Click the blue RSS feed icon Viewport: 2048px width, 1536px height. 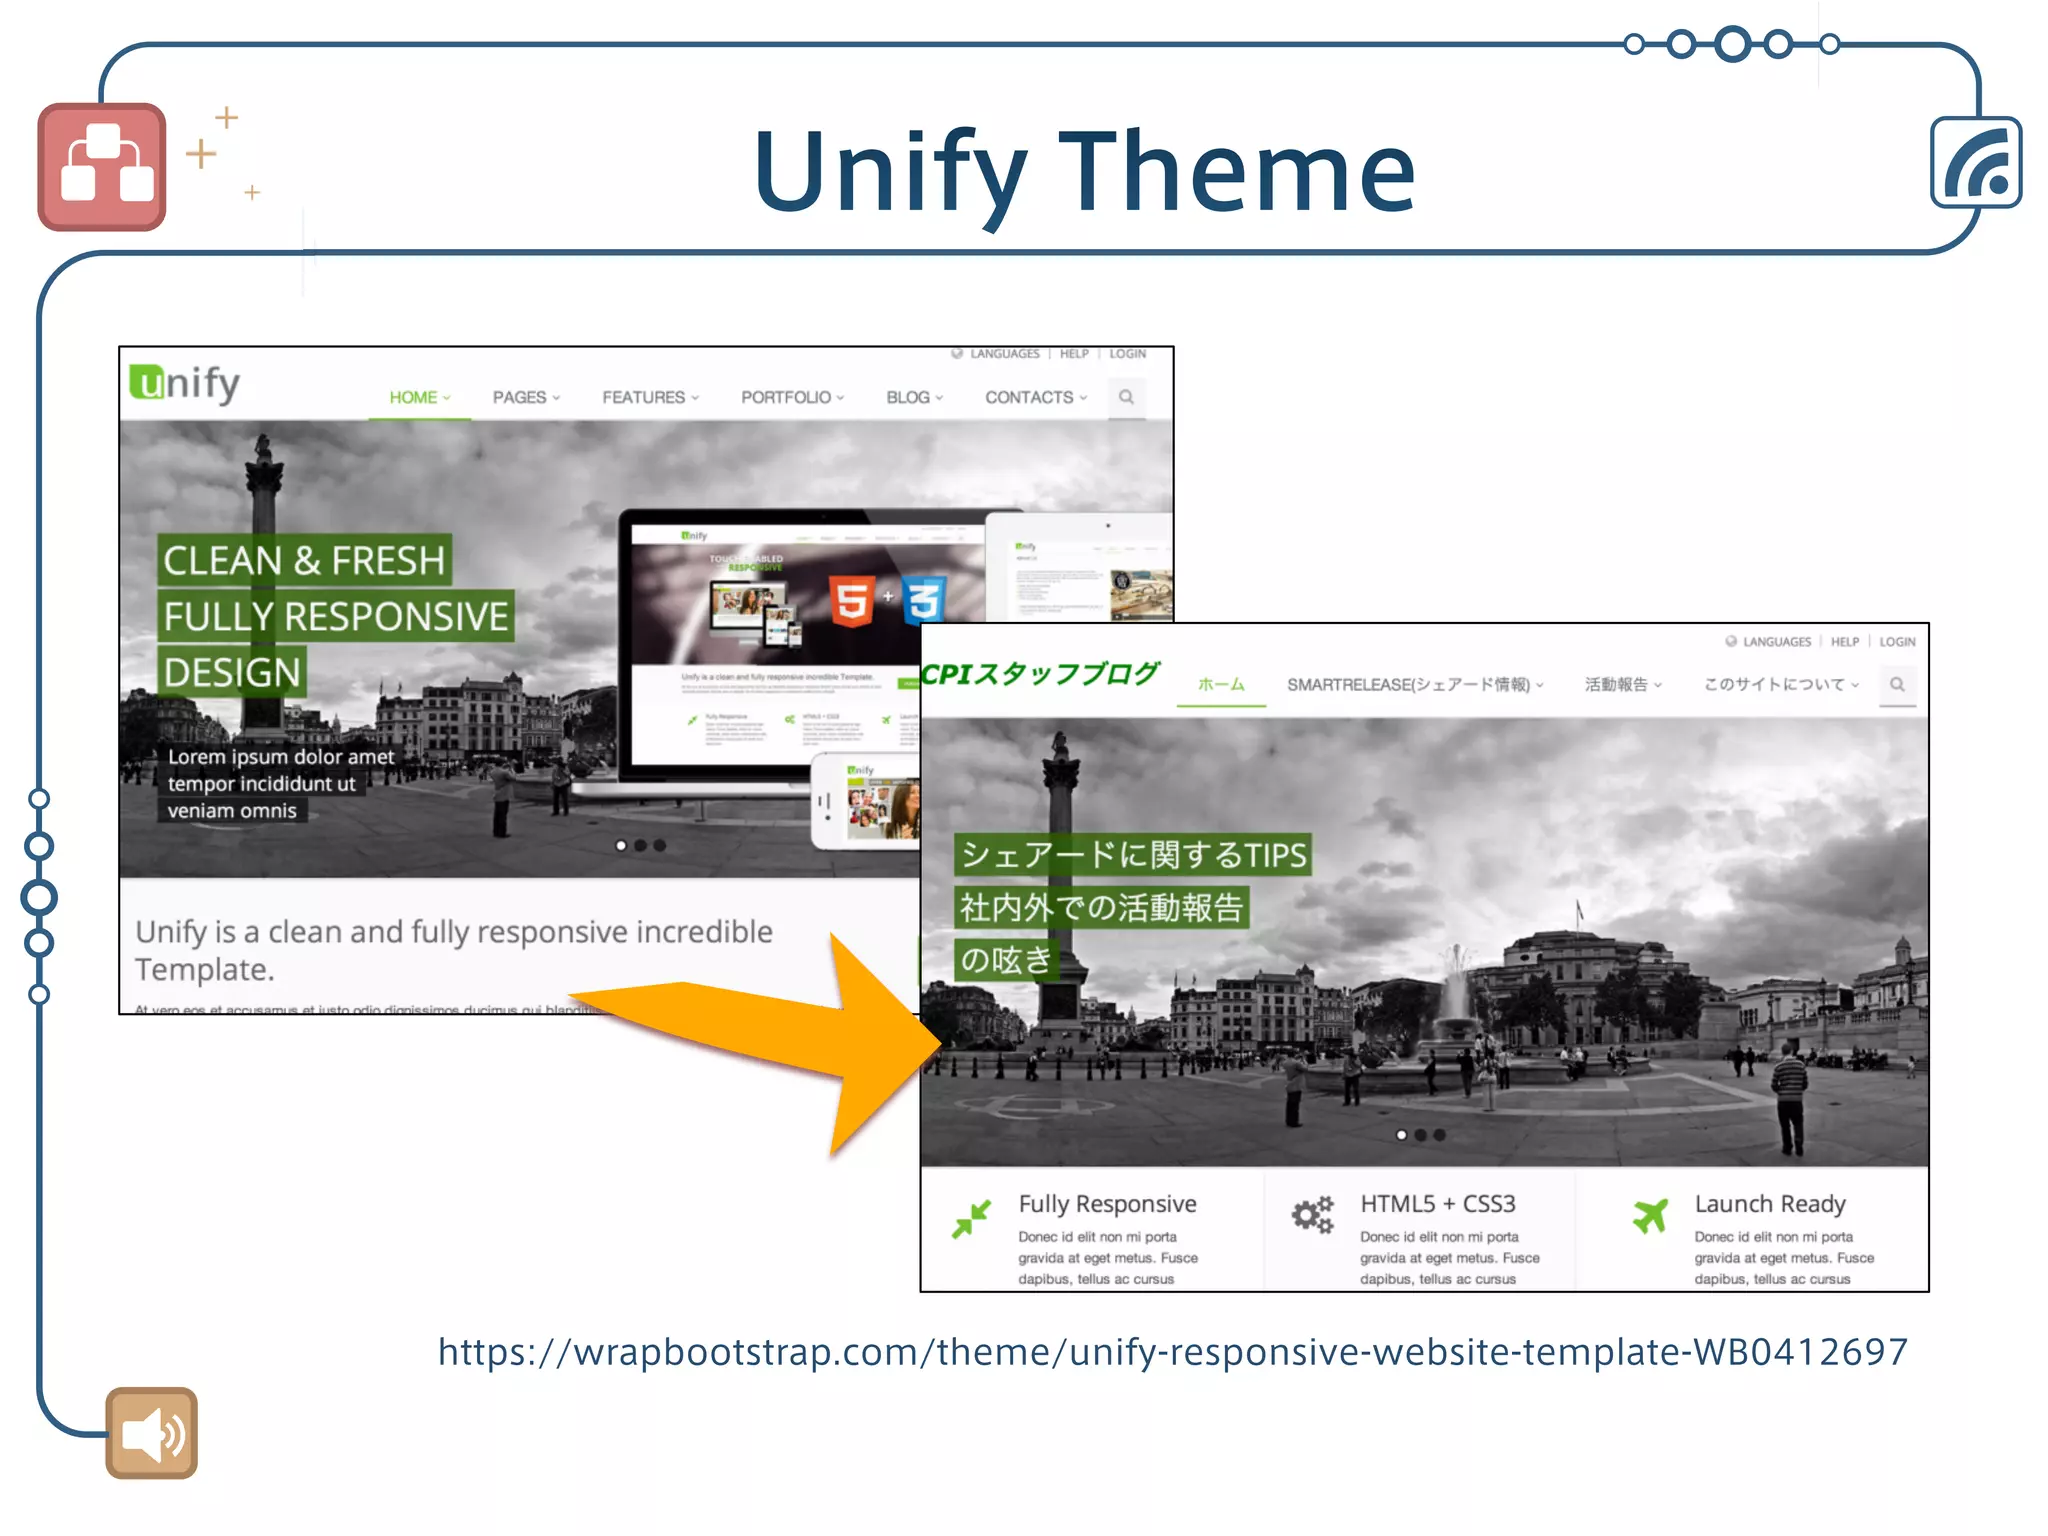tap(1976, 163)
